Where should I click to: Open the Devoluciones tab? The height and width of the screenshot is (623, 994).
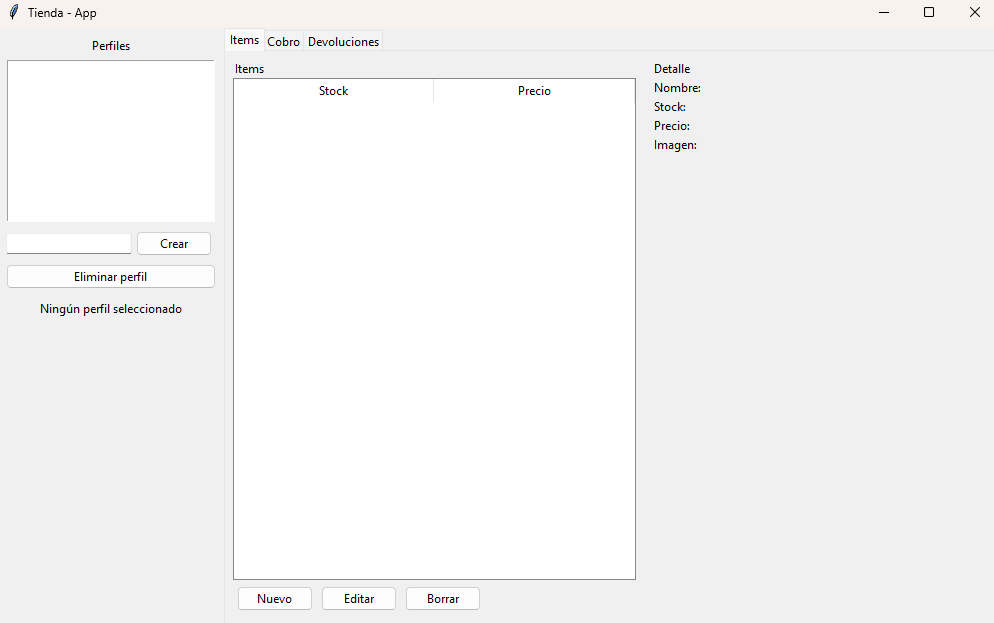click(343, 42)
